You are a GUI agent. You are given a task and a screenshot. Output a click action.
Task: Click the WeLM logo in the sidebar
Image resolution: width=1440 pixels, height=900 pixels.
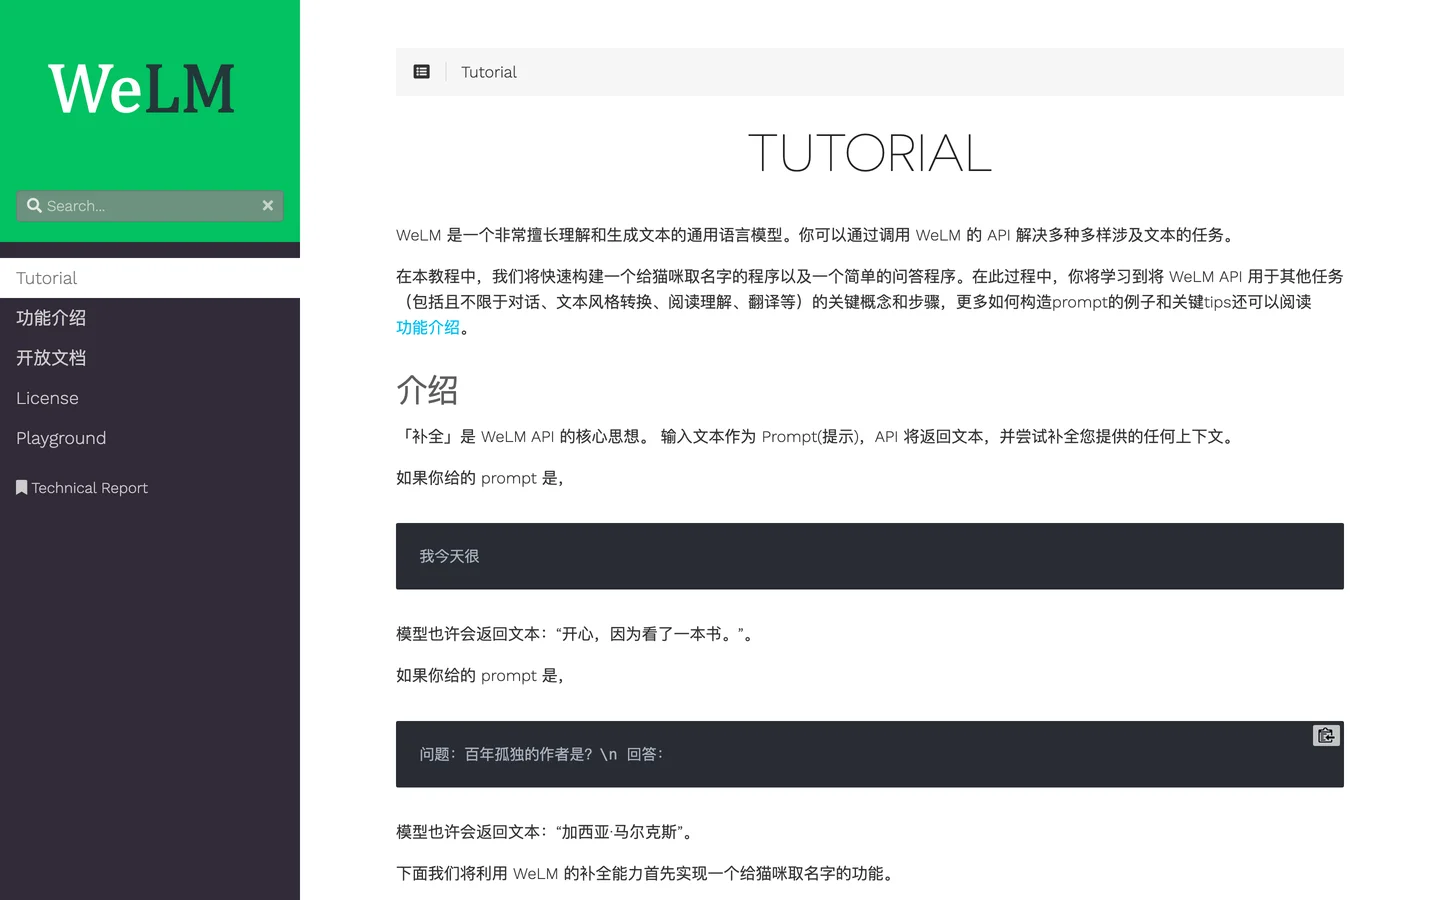(141, 89)
